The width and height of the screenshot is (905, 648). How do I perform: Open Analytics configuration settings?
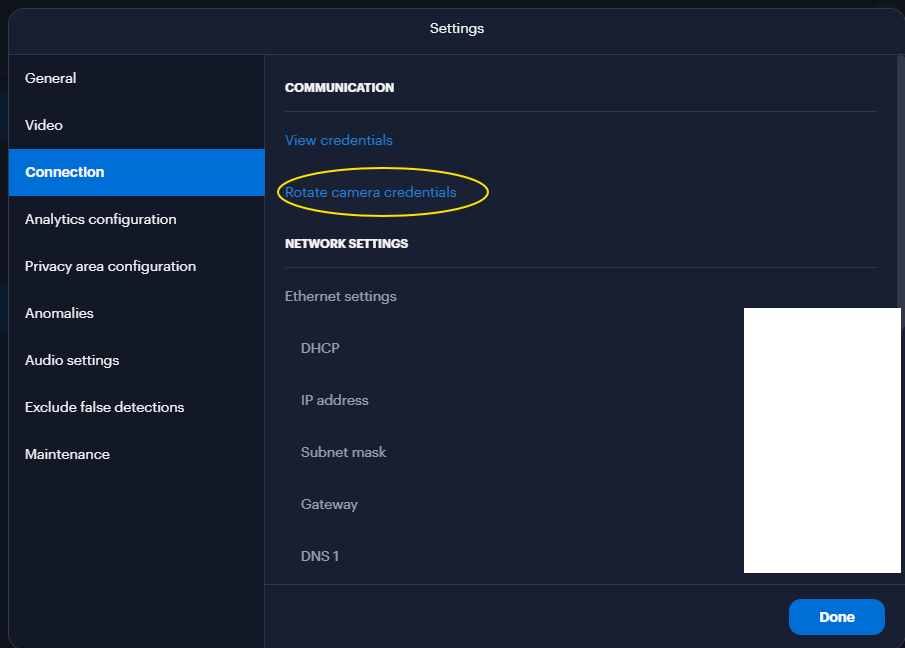[100, 219]
